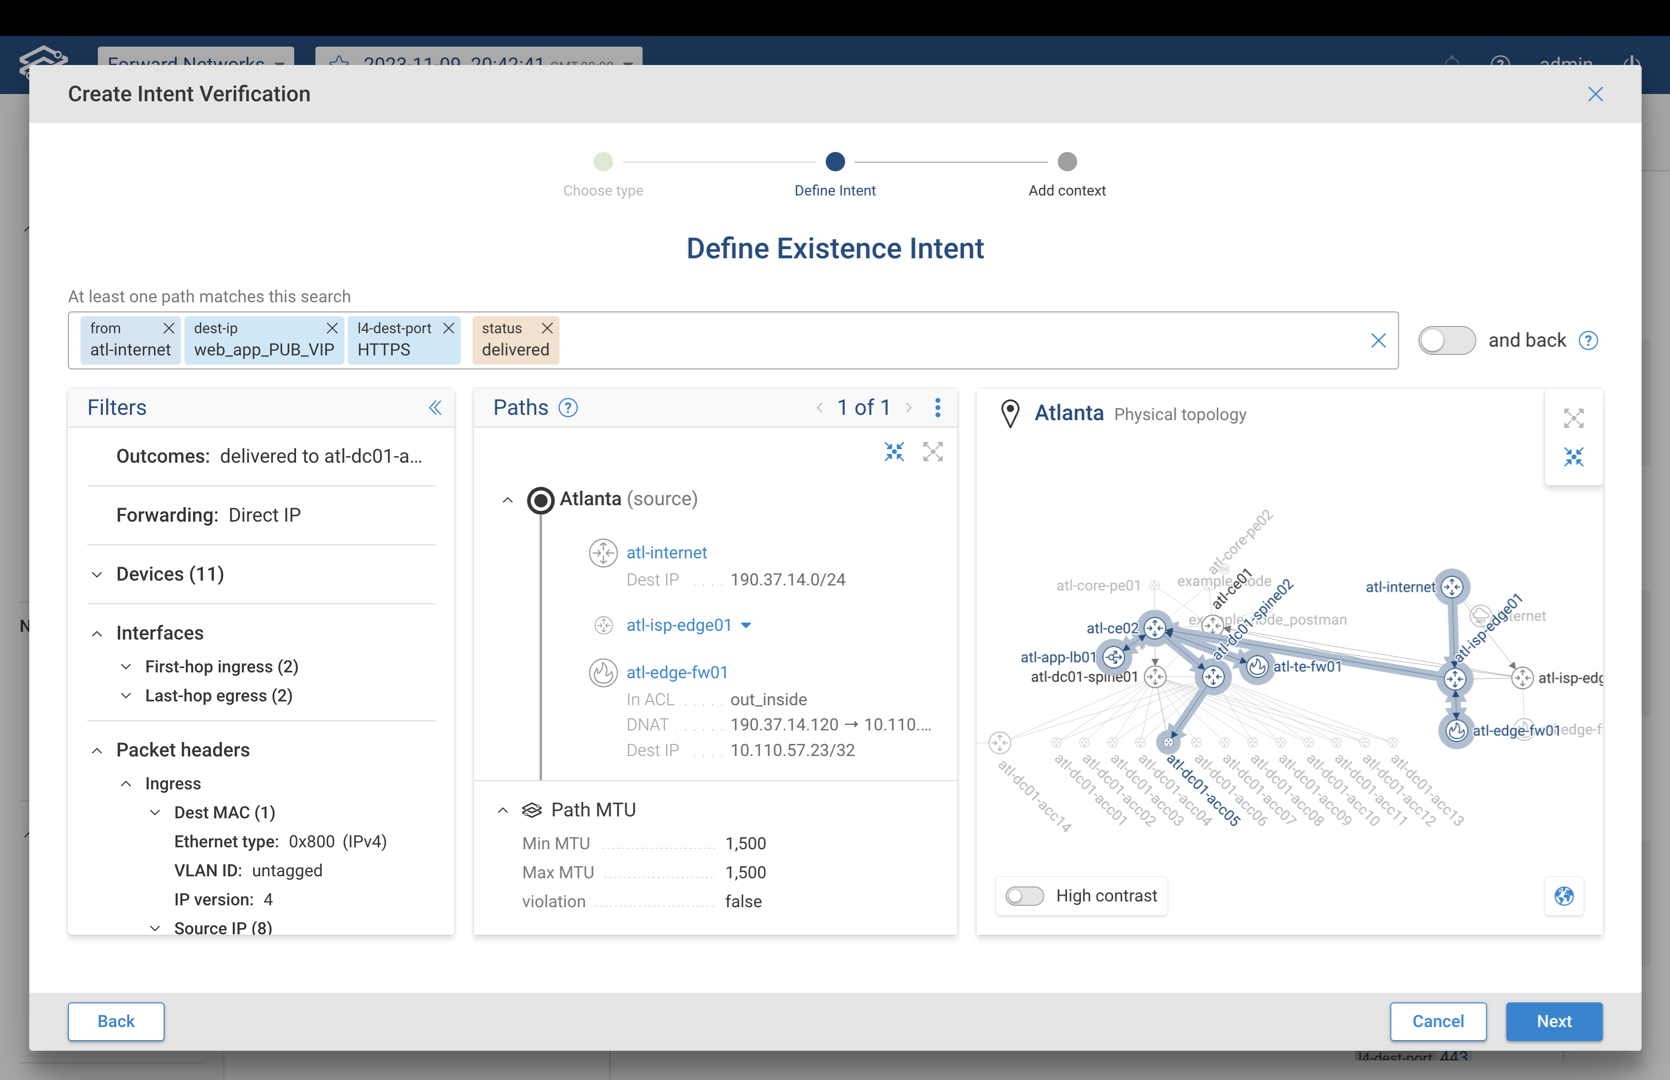This screenshot has width=1670, height=1080.
Task: Click the globe icon in topology panel
Action: click(x=1564, y=896)
